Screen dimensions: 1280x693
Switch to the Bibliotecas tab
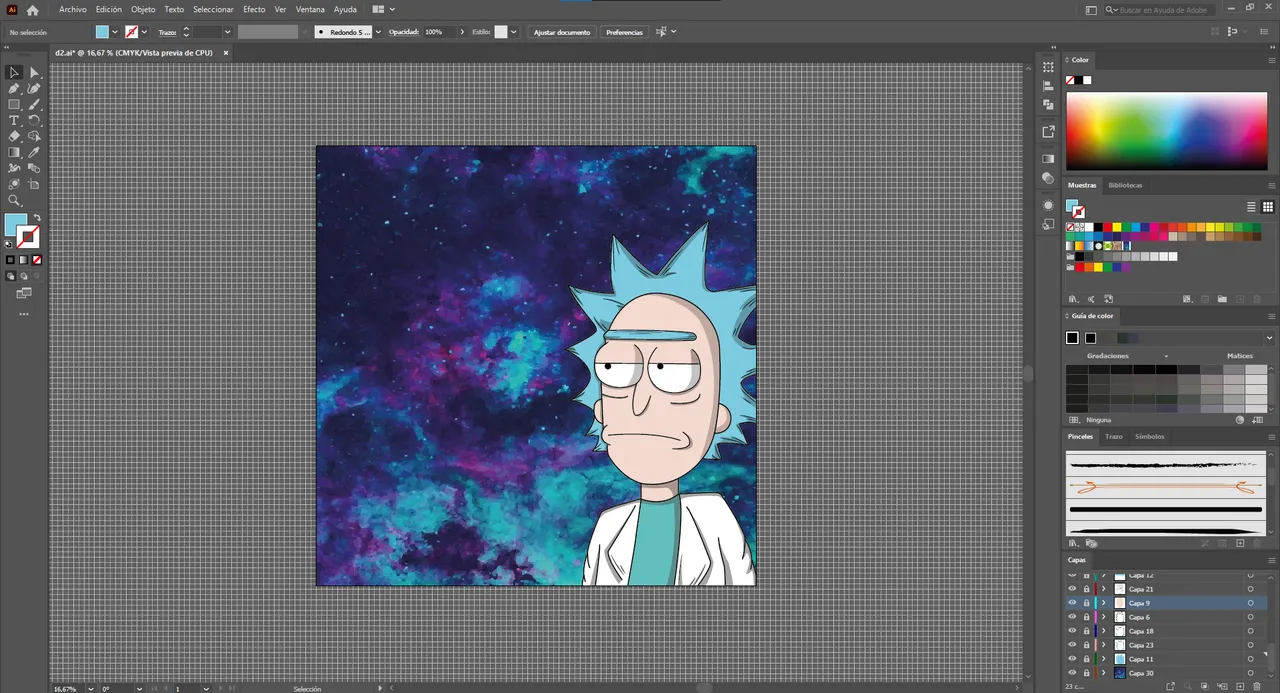point(1125,185)
